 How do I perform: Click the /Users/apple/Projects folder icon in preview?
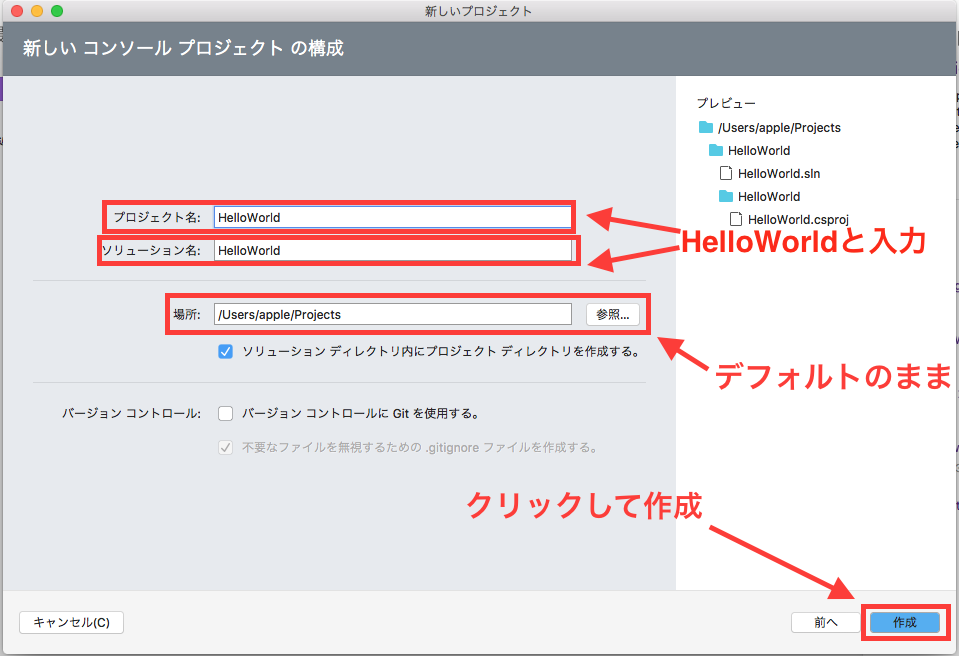707,128
